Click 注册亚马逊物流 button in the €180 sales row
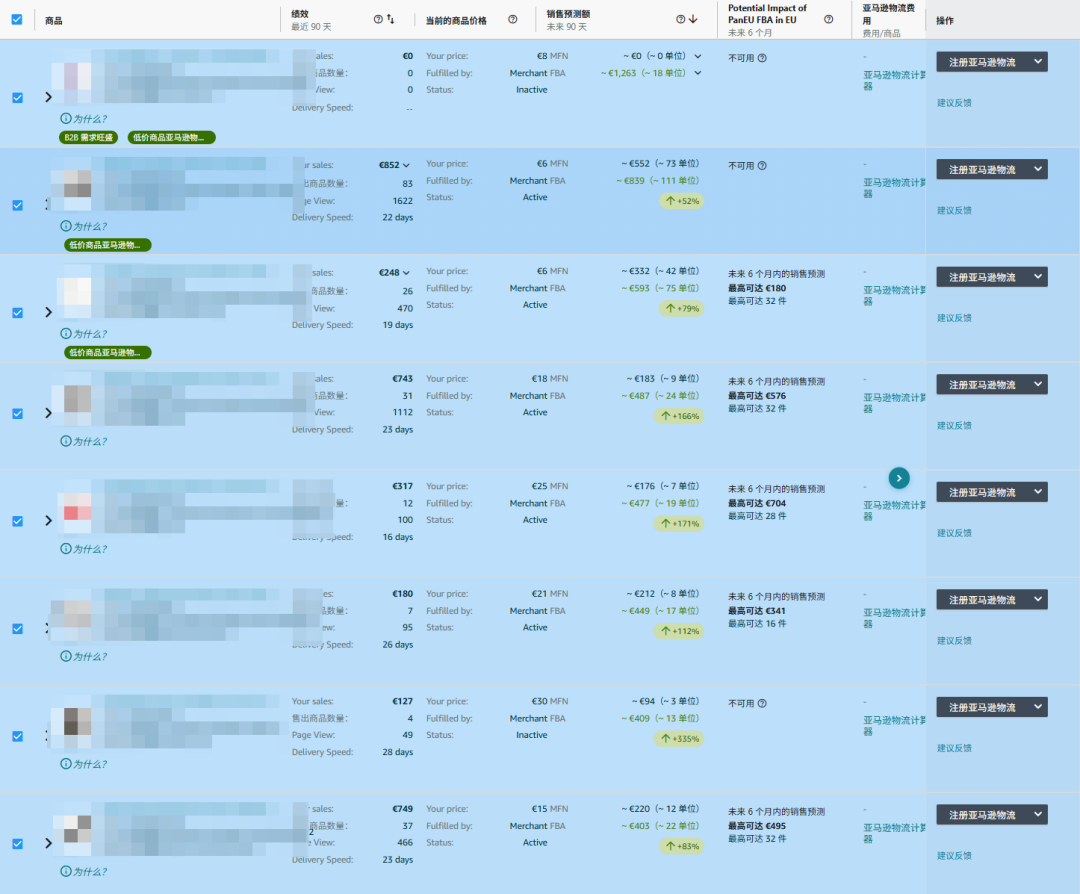1080x894 pixels. [982, 600]
